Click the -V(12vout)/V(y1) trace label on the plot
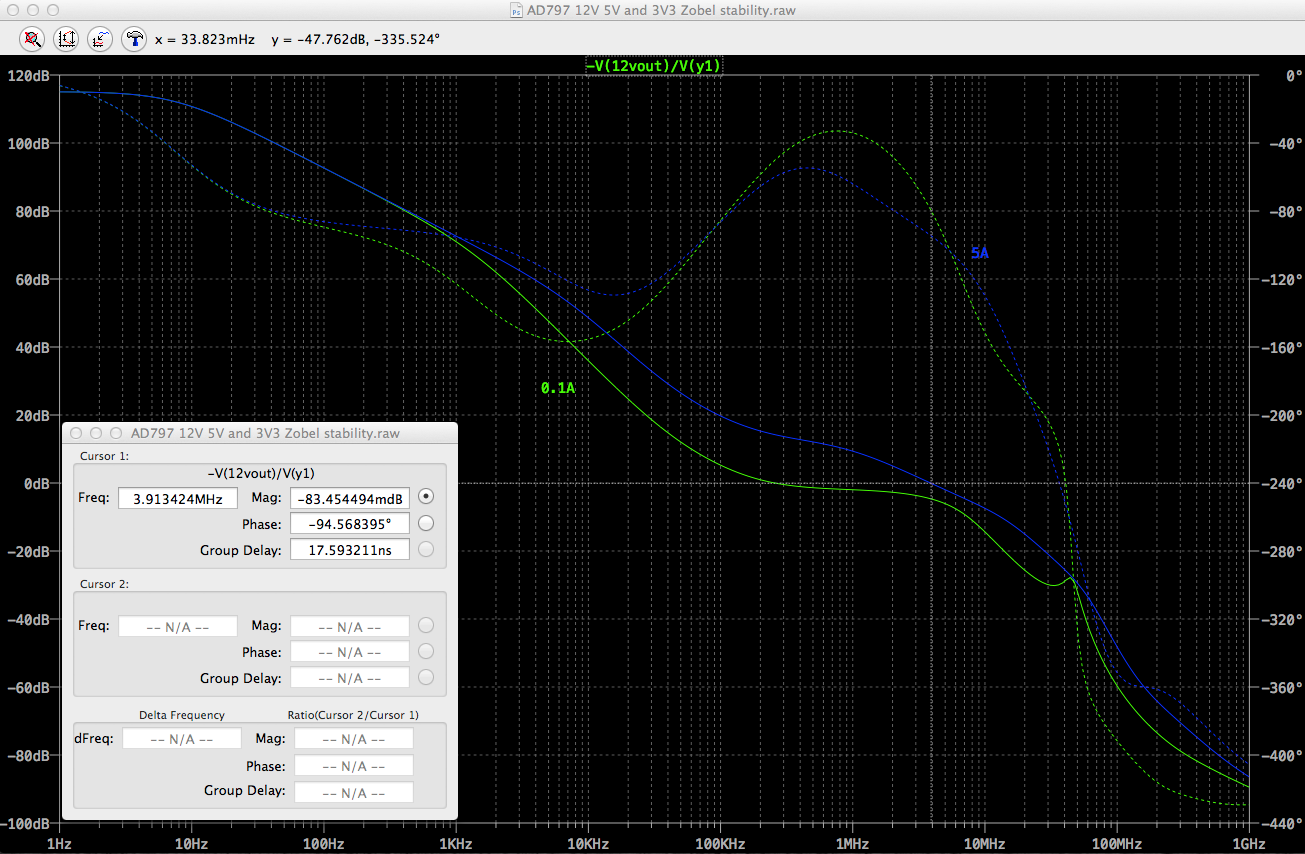Screen dimensions: 1305x854 pos(654,65)
